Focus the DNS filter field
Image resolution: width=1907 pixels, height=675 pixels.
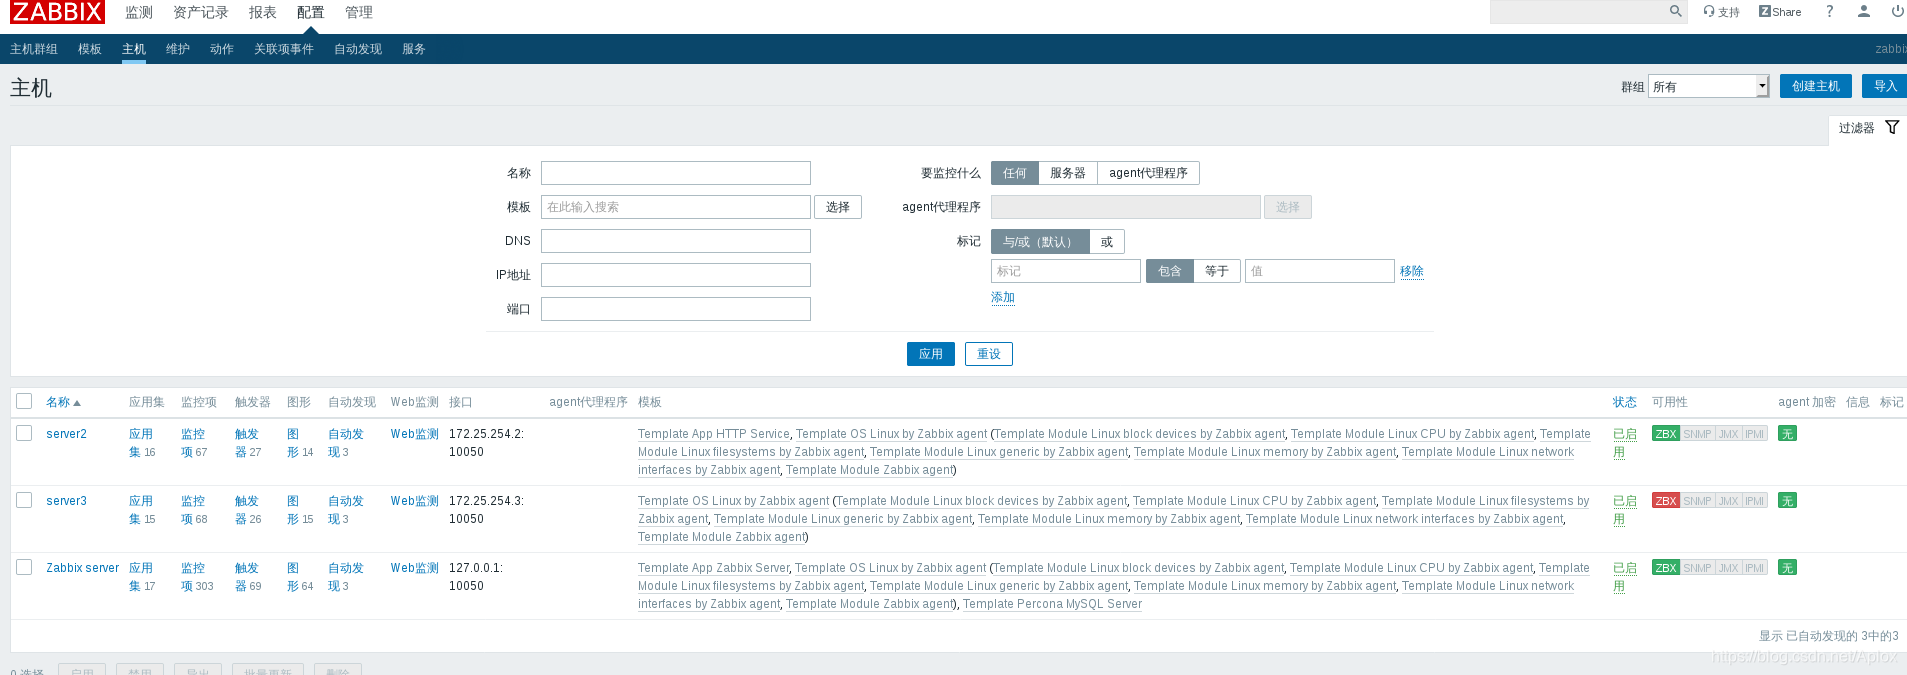676,241
